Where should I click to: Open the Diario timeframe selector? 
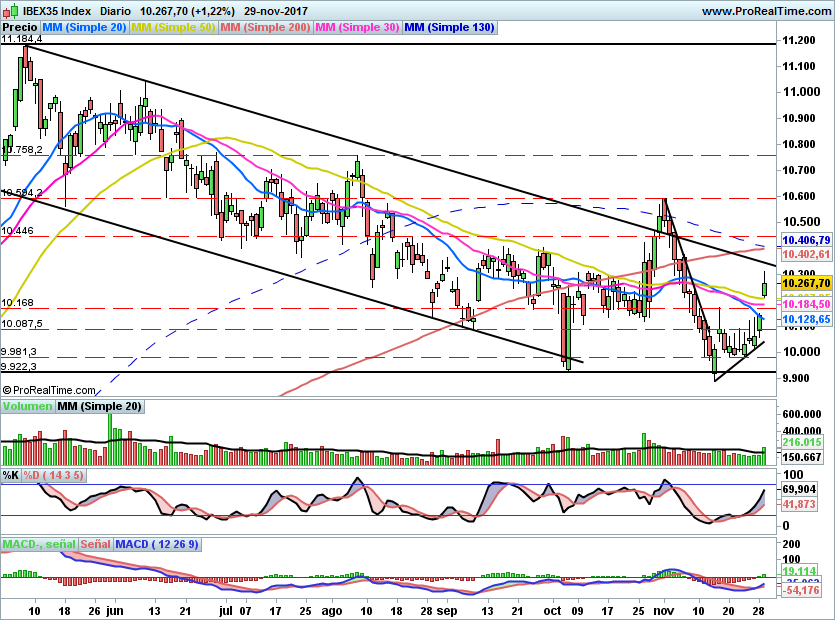click(x=115, y=10)
